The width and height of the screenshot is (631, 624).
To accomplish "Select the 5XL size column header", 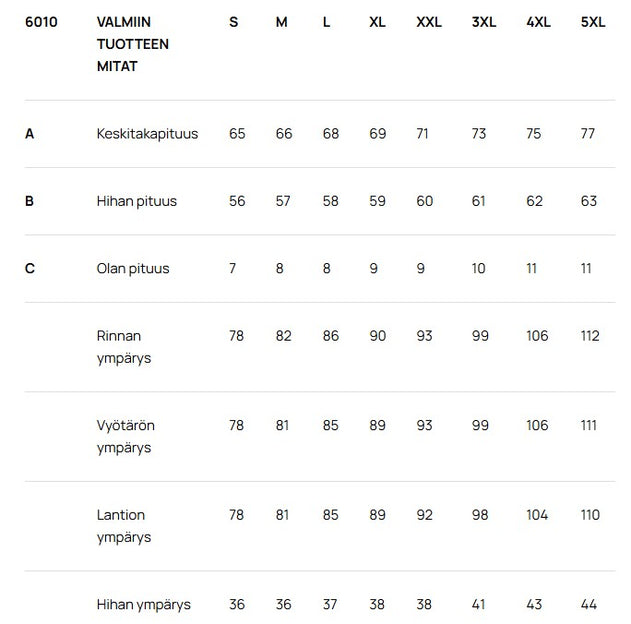I will point(593,22).
